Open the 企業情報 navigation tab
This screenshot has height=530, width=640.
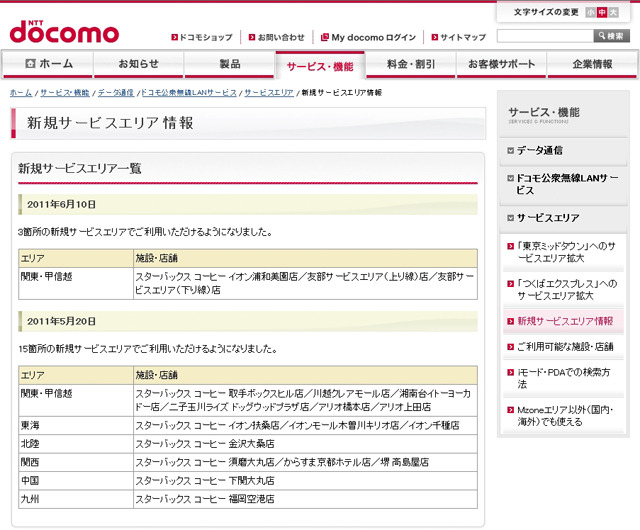(592, 64)
